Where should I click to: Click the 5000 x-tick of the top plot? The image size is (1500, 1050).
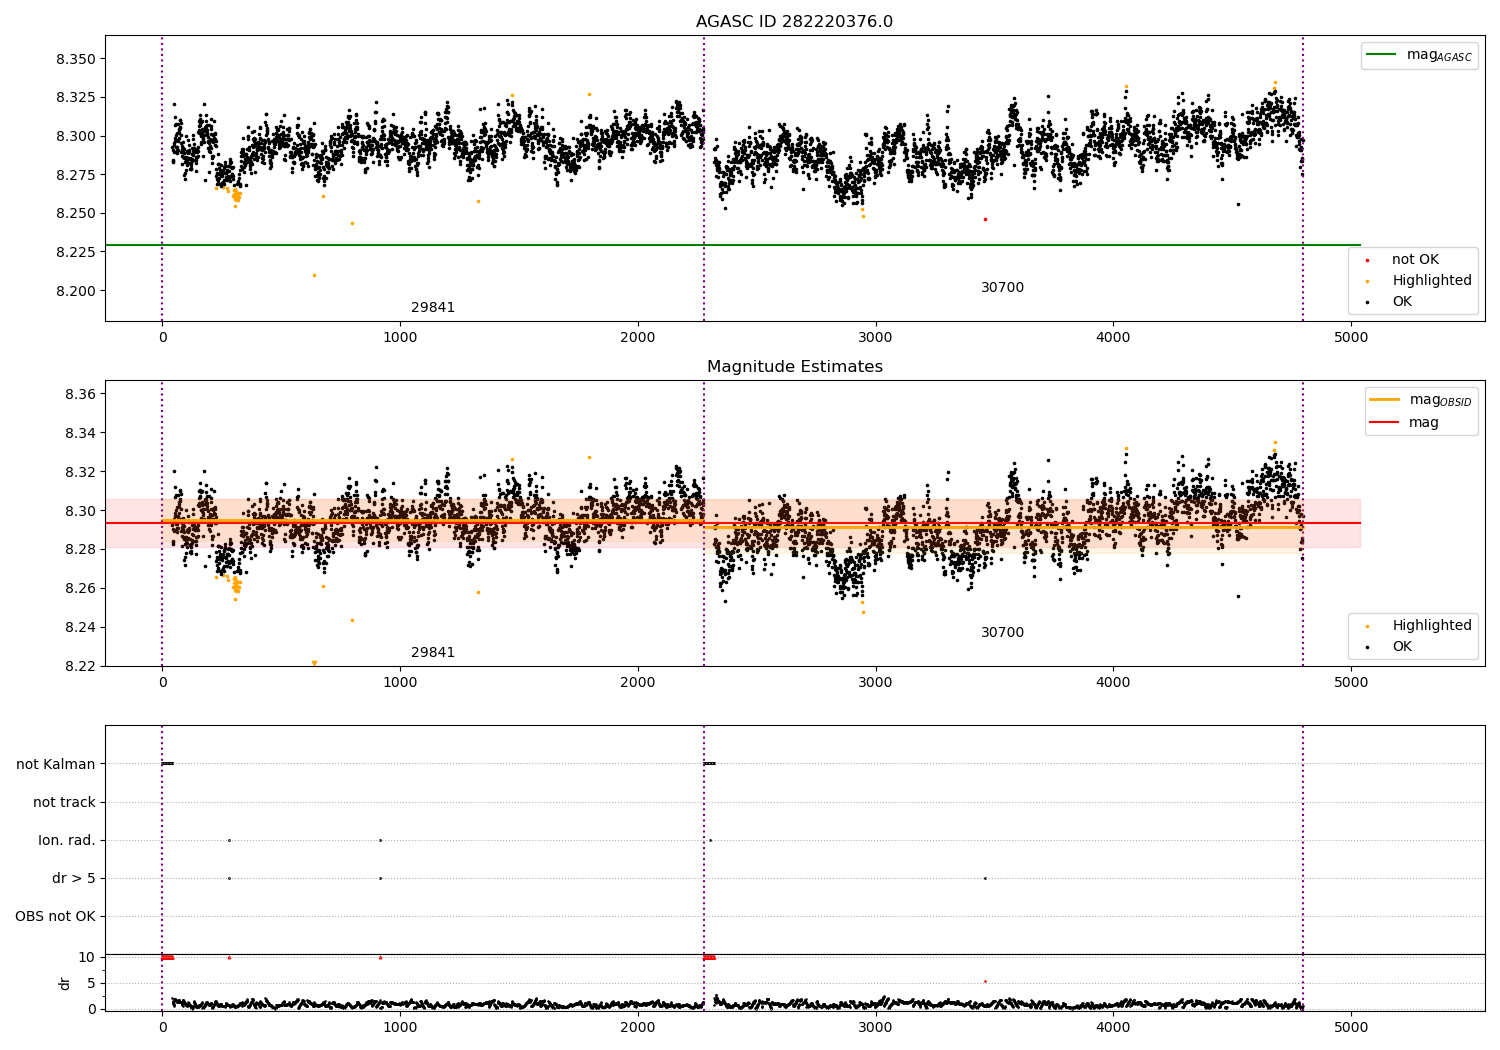1351,337
